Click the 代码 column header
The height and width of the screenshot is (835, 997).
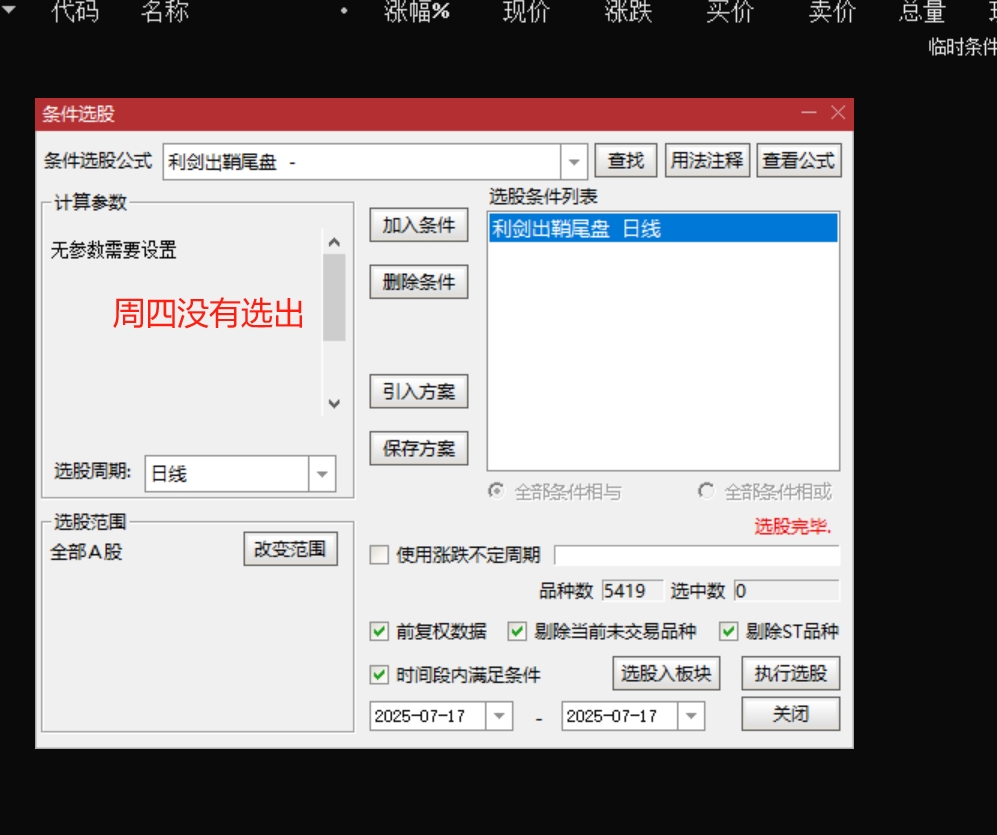[75, 11]
